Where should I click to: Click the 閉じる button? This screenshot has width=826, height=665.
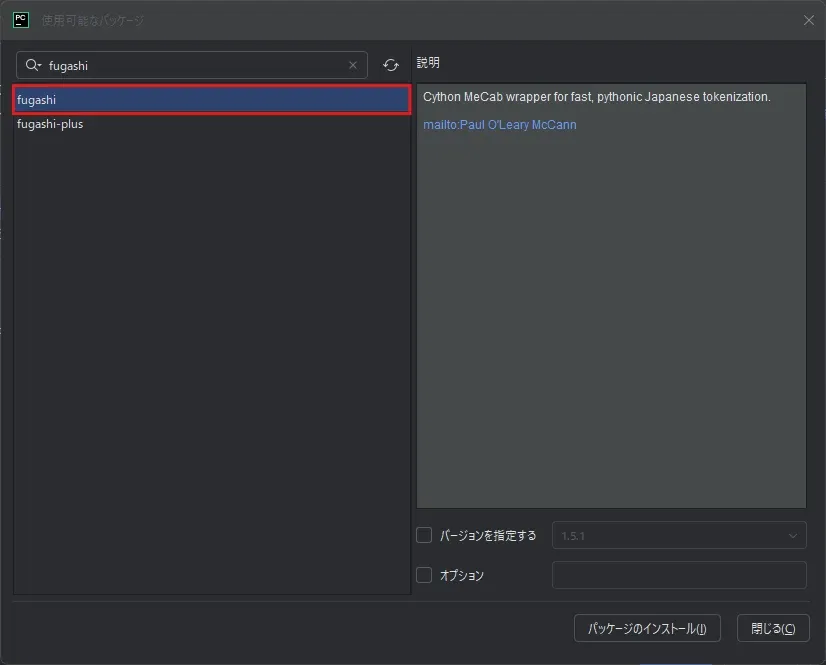pyautogui.click(x=773, y=628)
